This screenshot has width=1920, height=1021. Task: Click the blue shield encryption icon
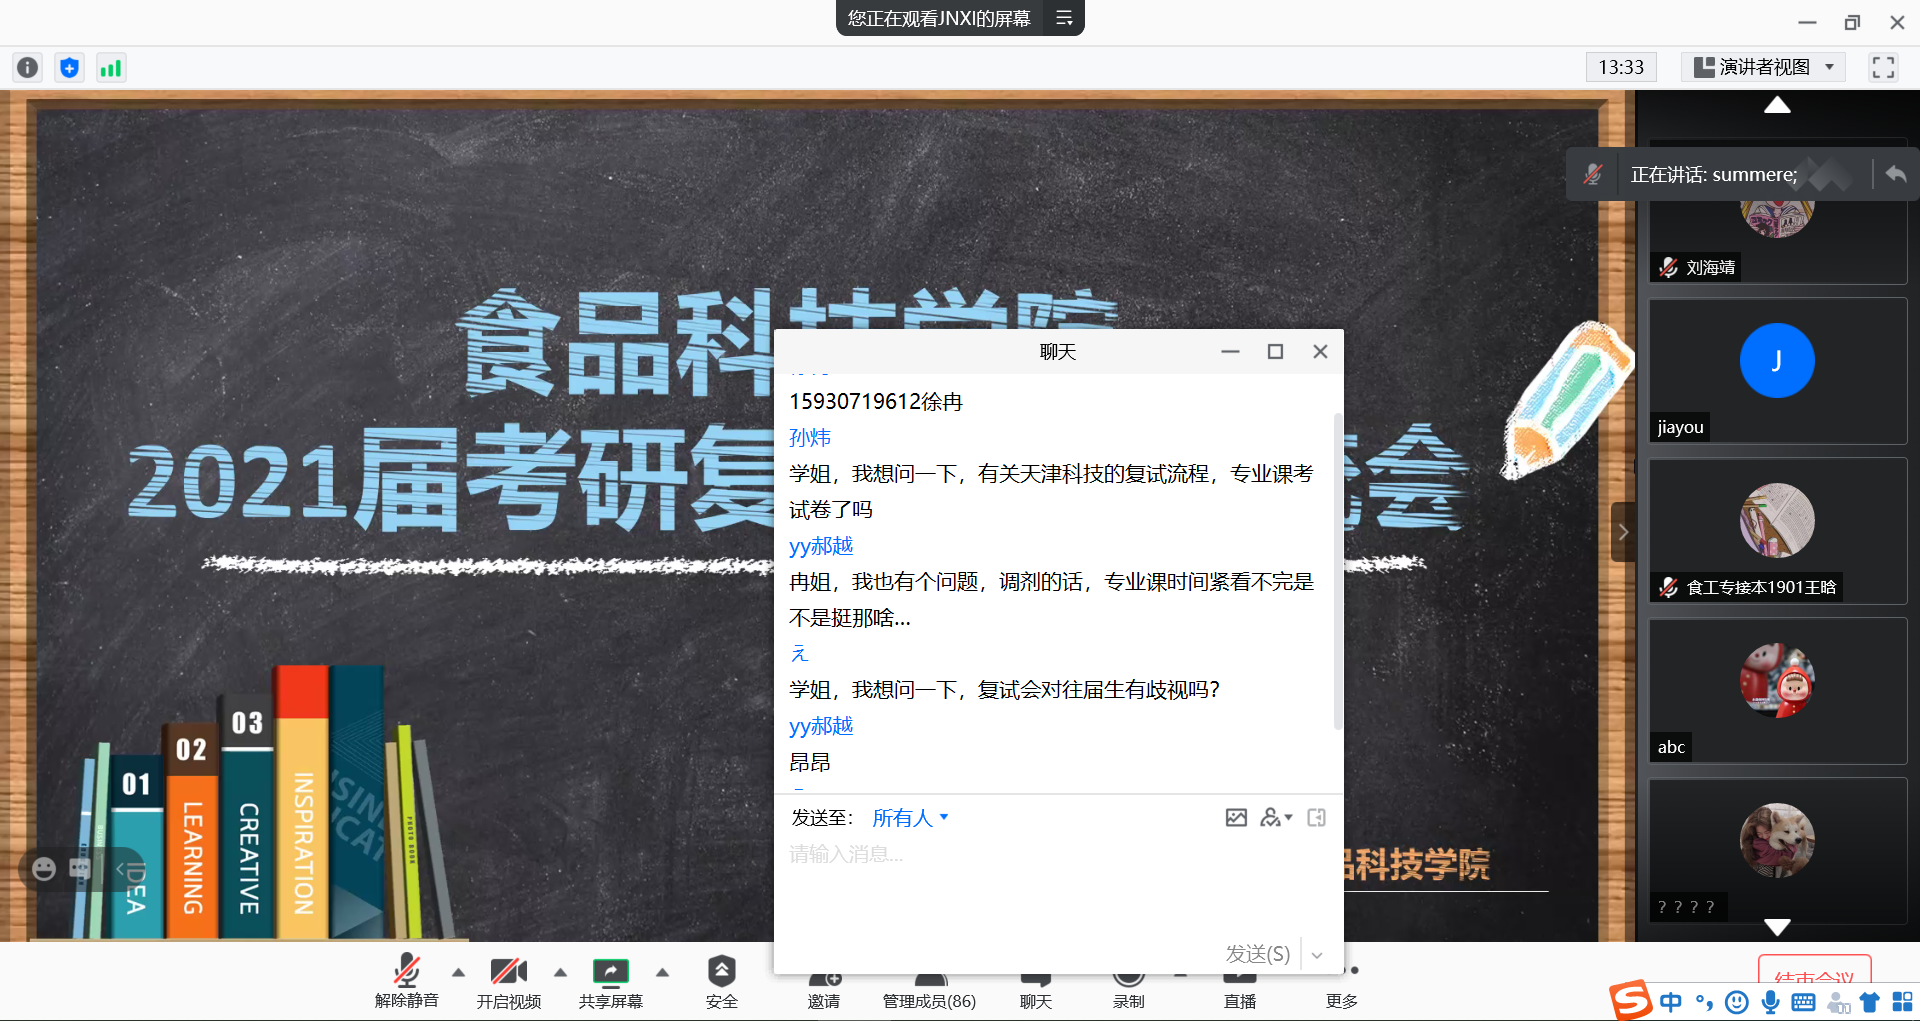[x=69, y=67]
